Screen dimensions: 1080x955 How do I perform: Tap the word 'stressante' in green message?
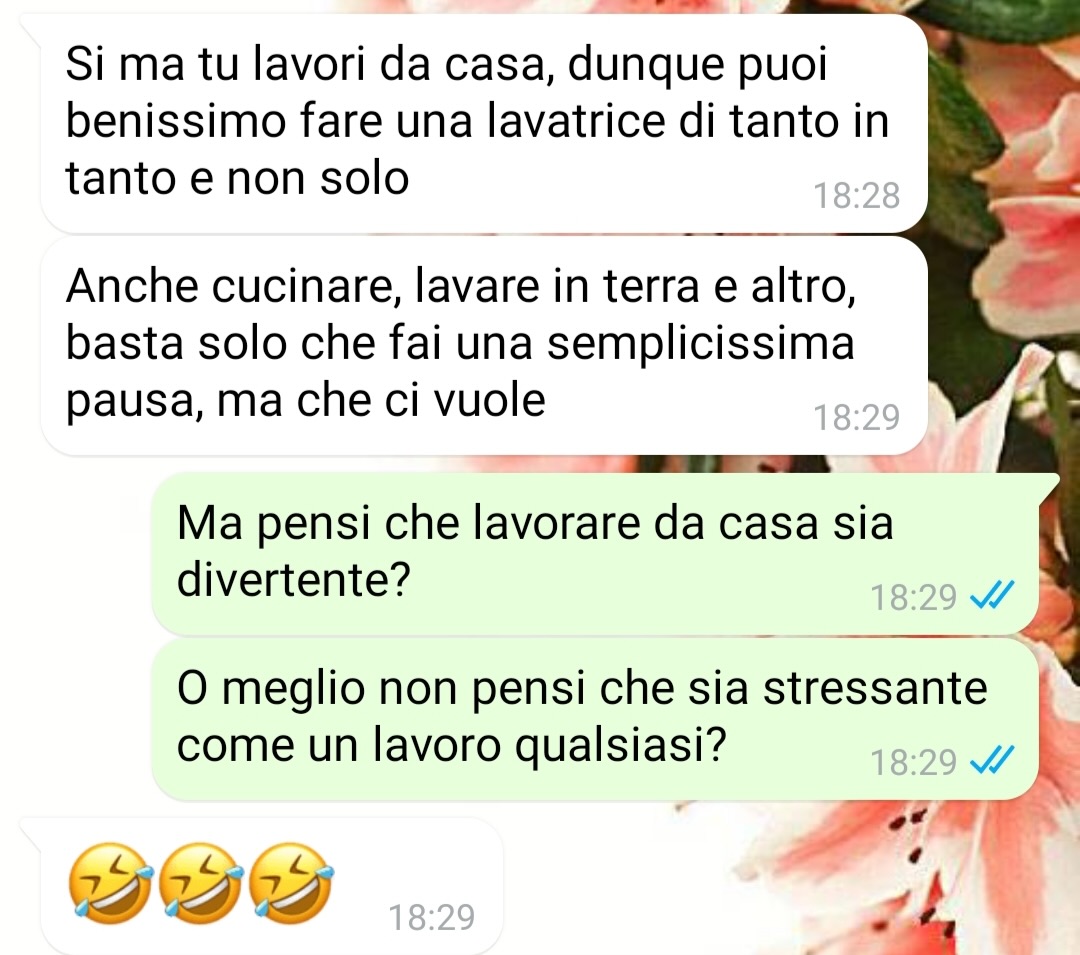(x=875, y=687)
